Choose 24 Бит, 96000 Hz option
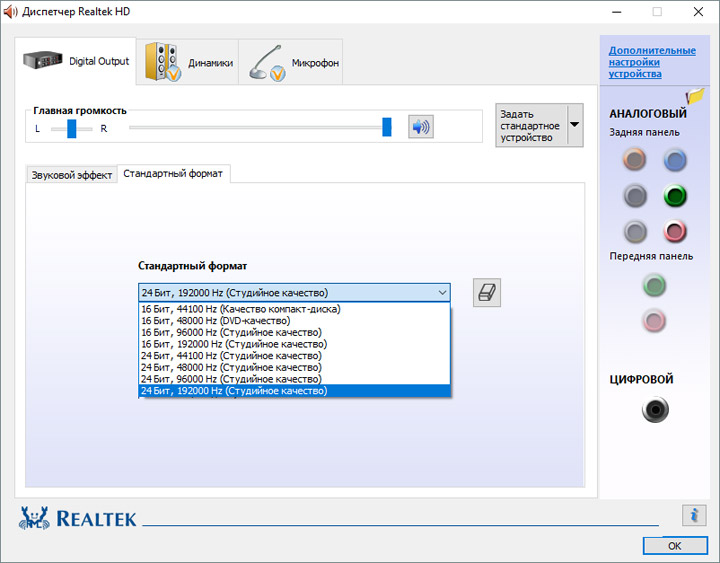Image resolution: width=720 pixels, height=563 pixels. [x=294, y=379]
